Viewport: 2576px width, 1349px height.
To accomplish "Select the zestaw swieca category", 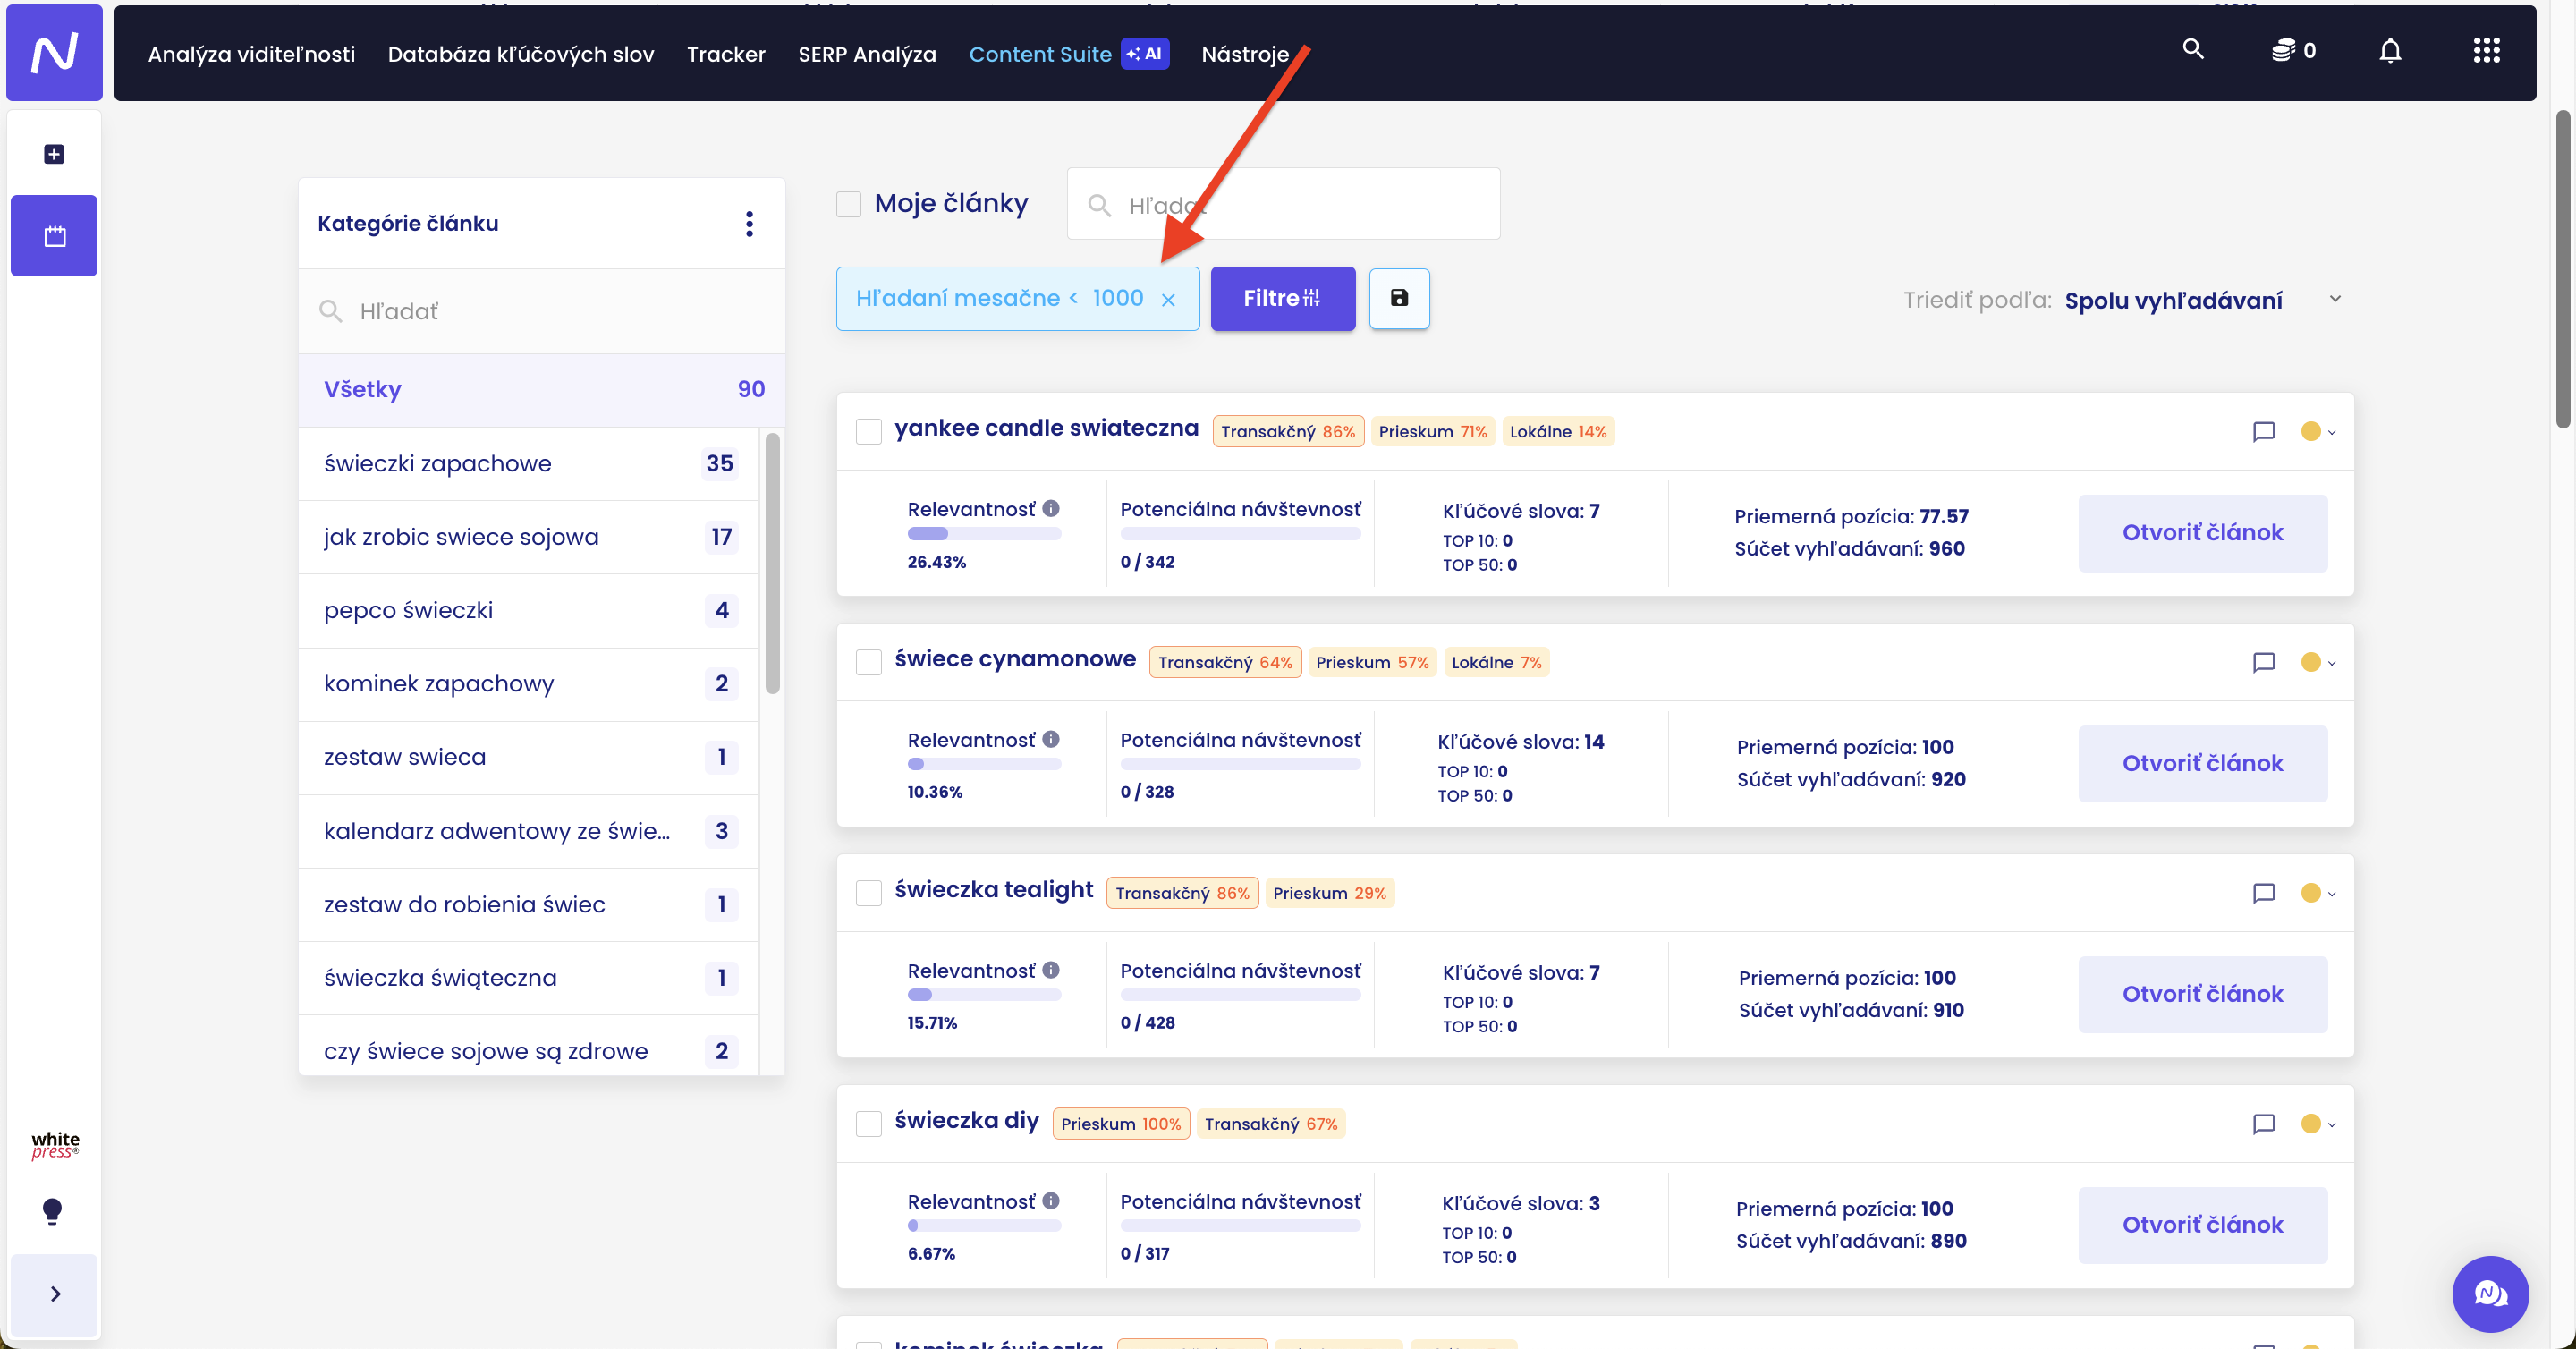I will pos(529,758).
